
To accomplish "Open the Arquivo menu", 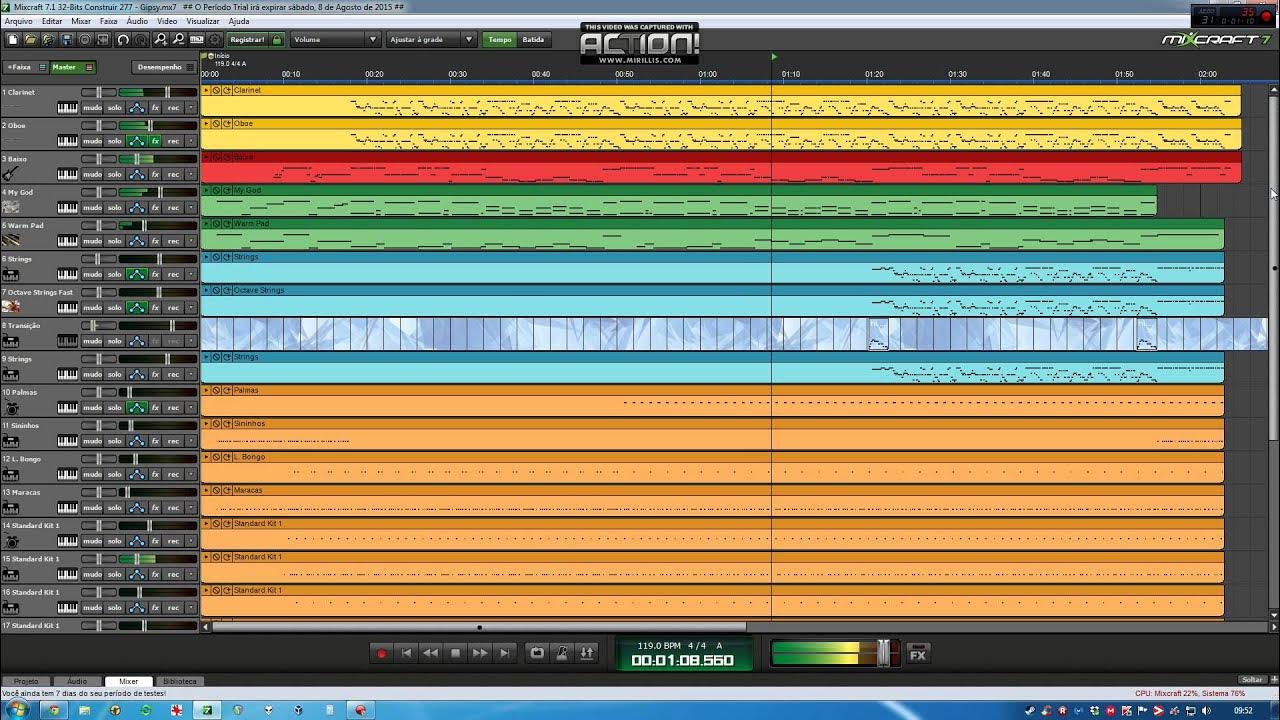I will [19, 21].
